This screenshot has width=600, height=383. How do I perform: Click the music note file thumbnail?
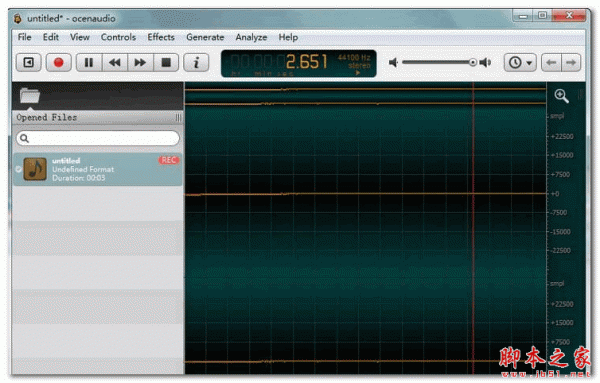point(35,169)
